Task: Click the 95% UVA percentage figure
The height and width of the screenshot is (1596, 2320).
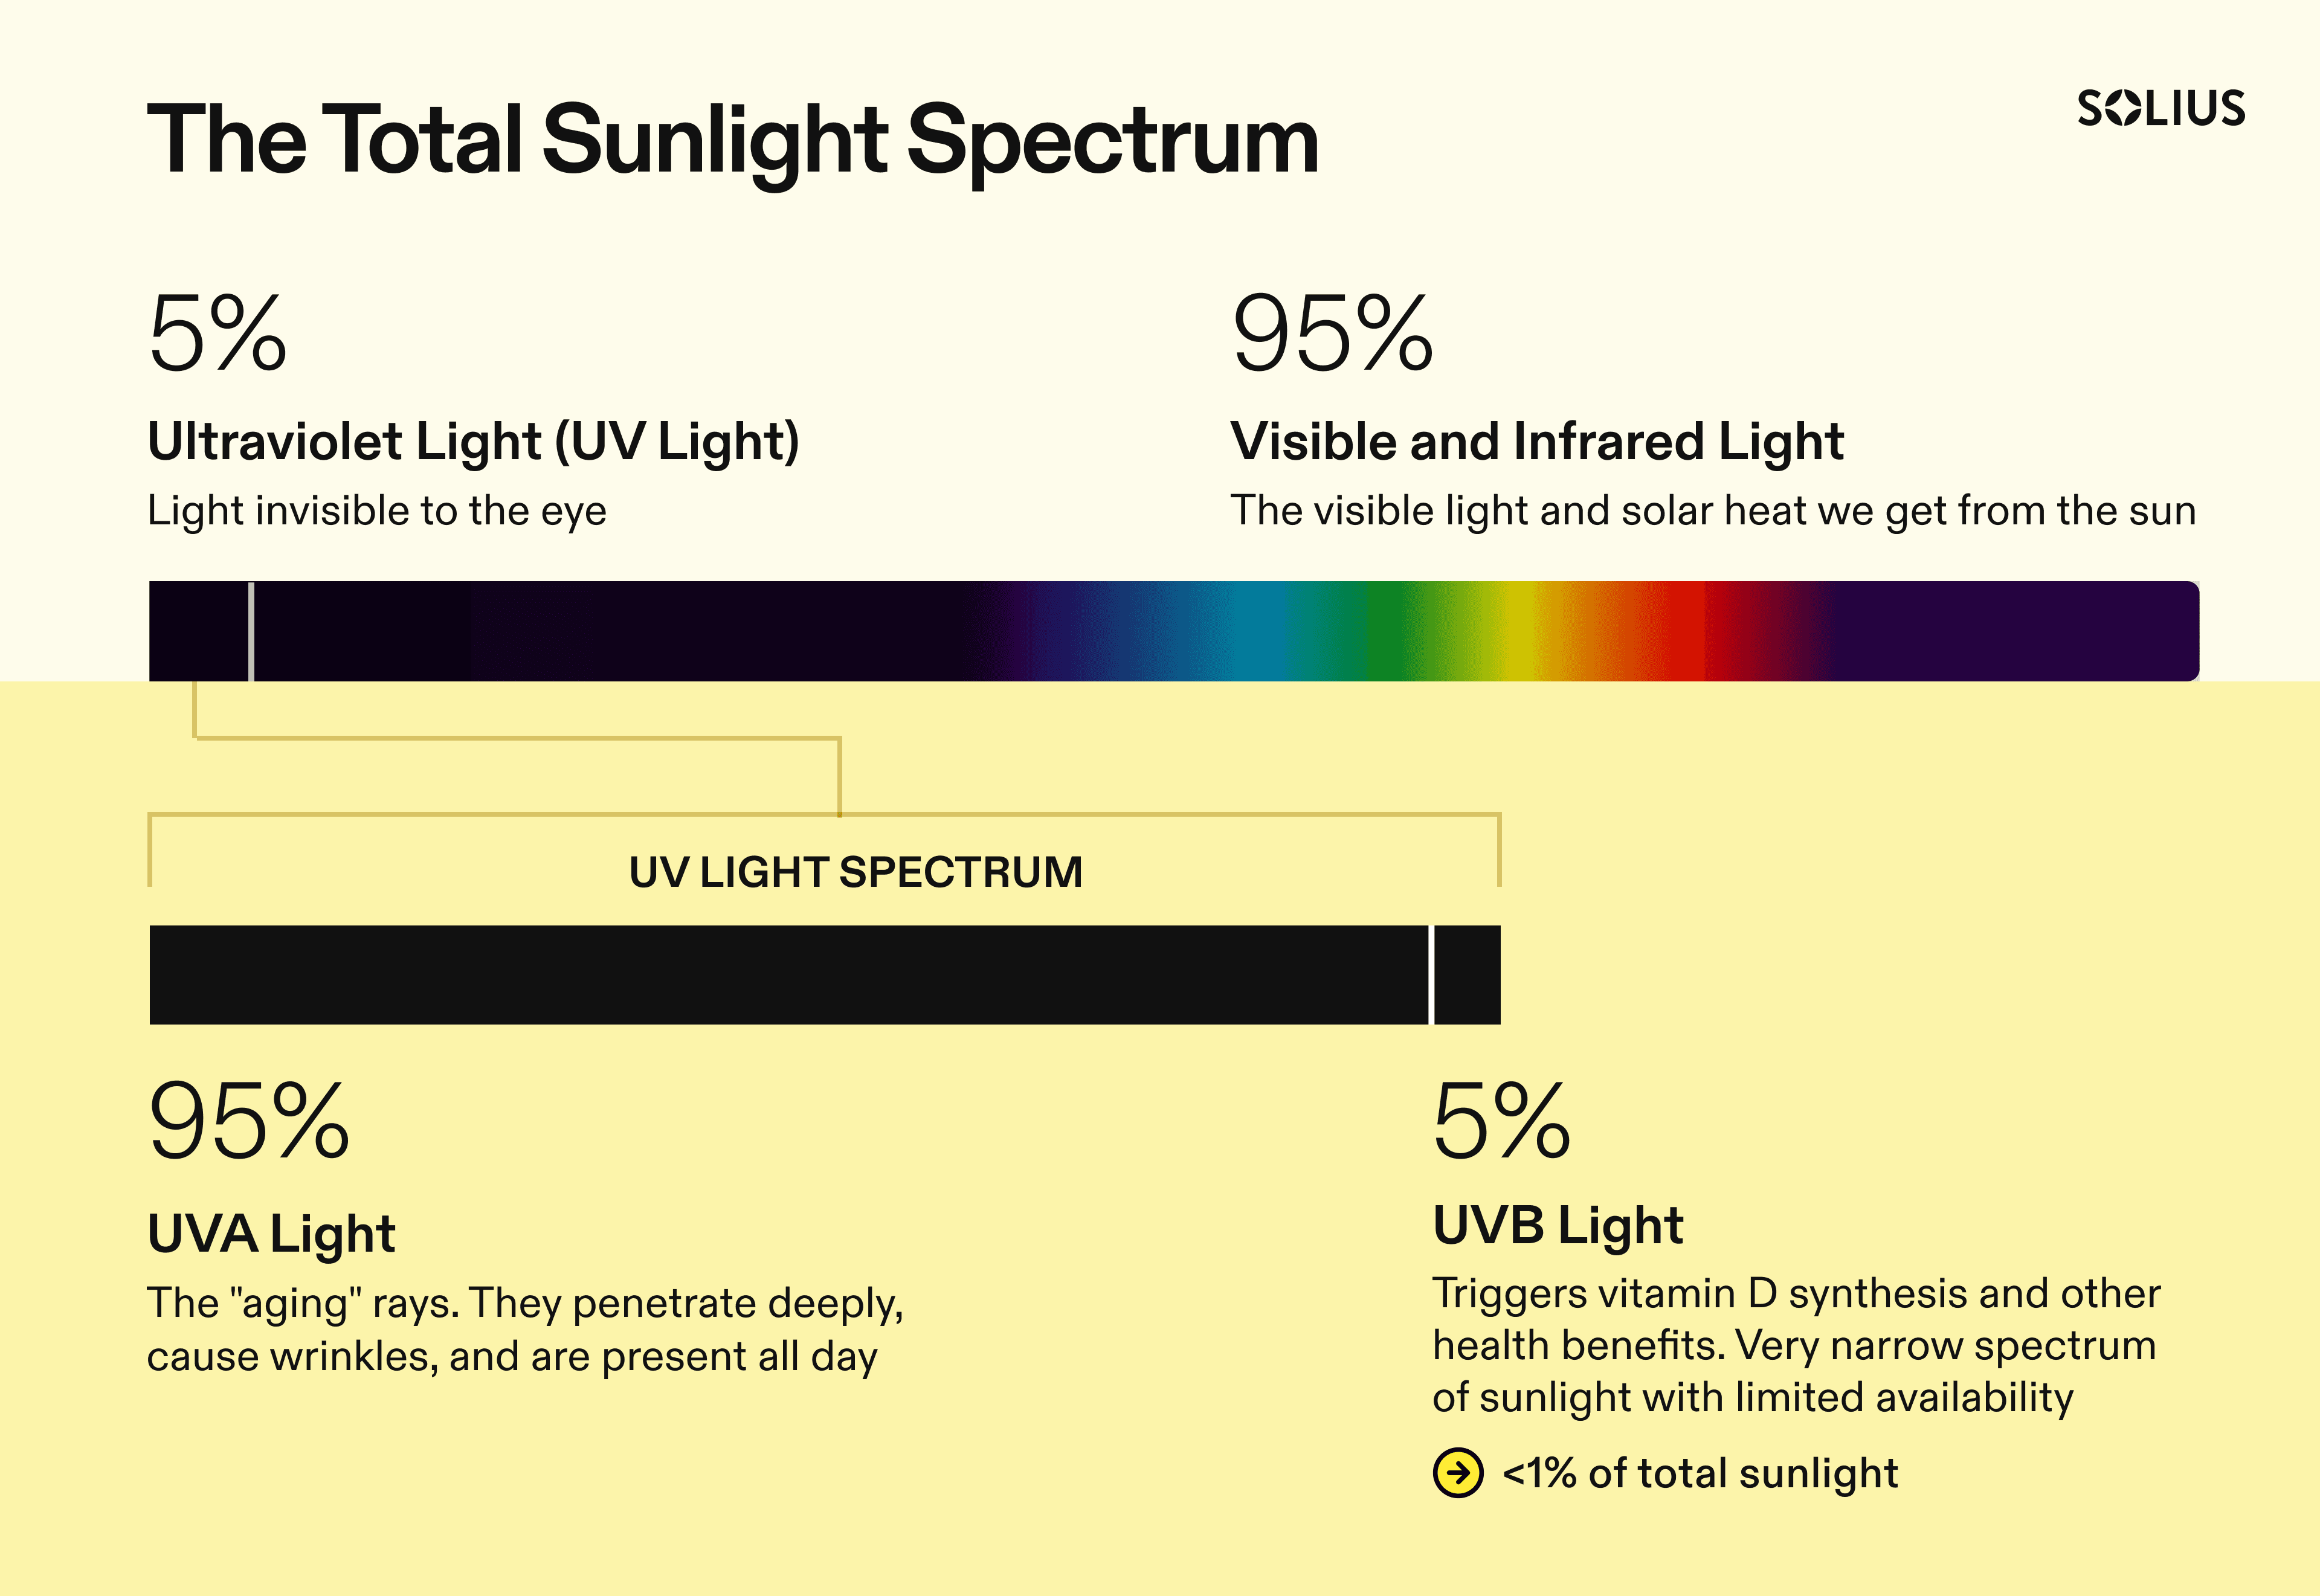Action: click(x=249, y=1121)
